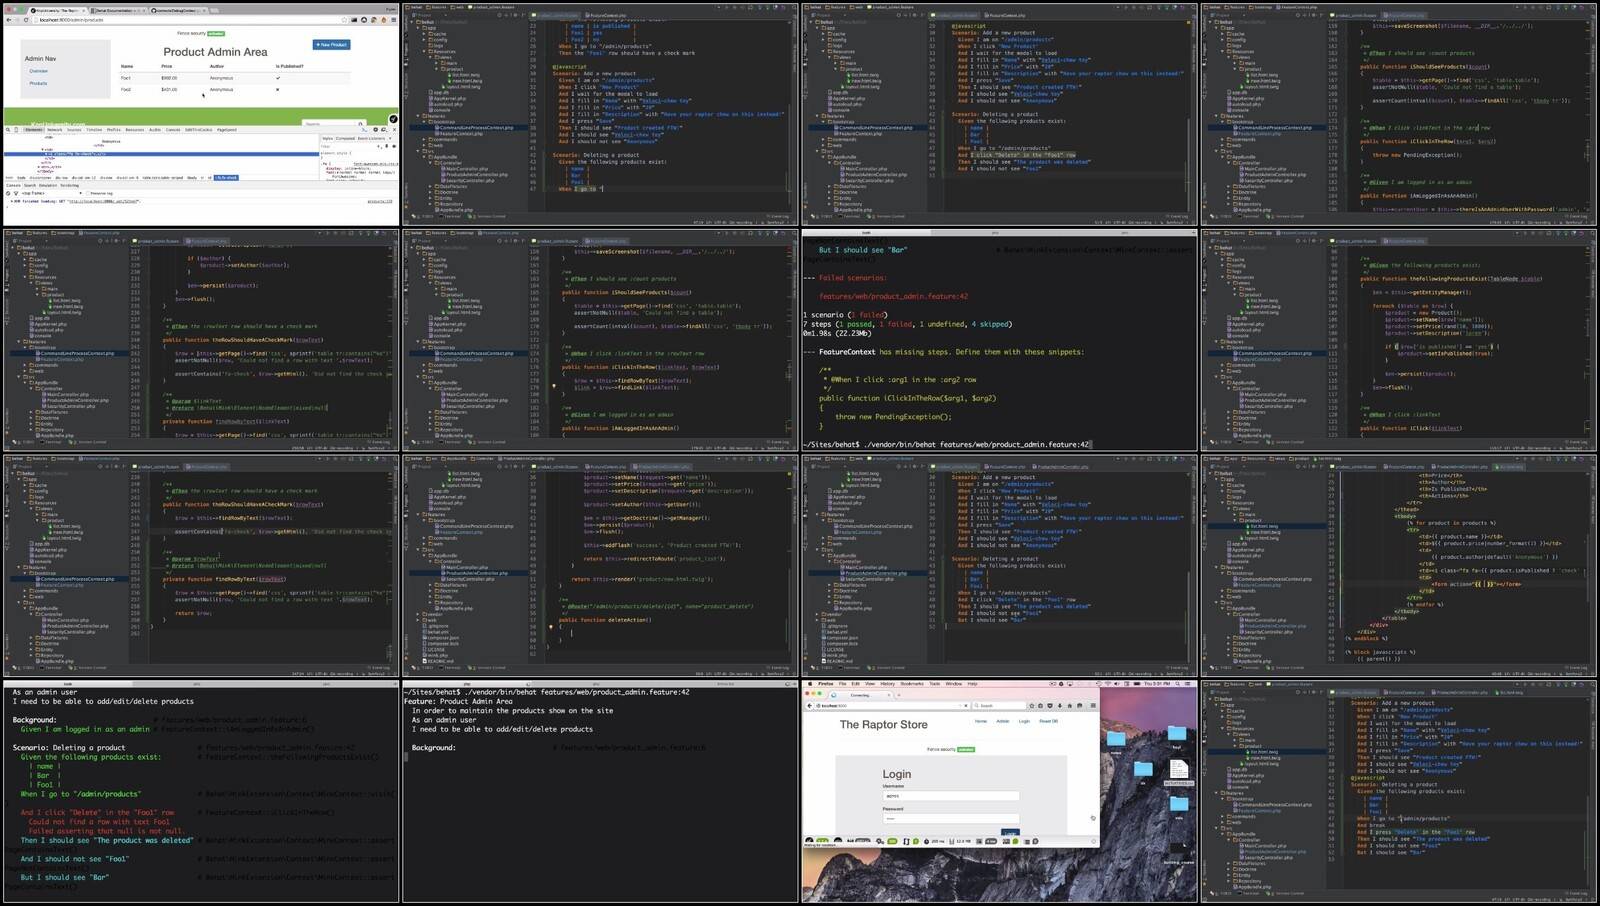Toggle the console filter funnel icon

[17, 193]
